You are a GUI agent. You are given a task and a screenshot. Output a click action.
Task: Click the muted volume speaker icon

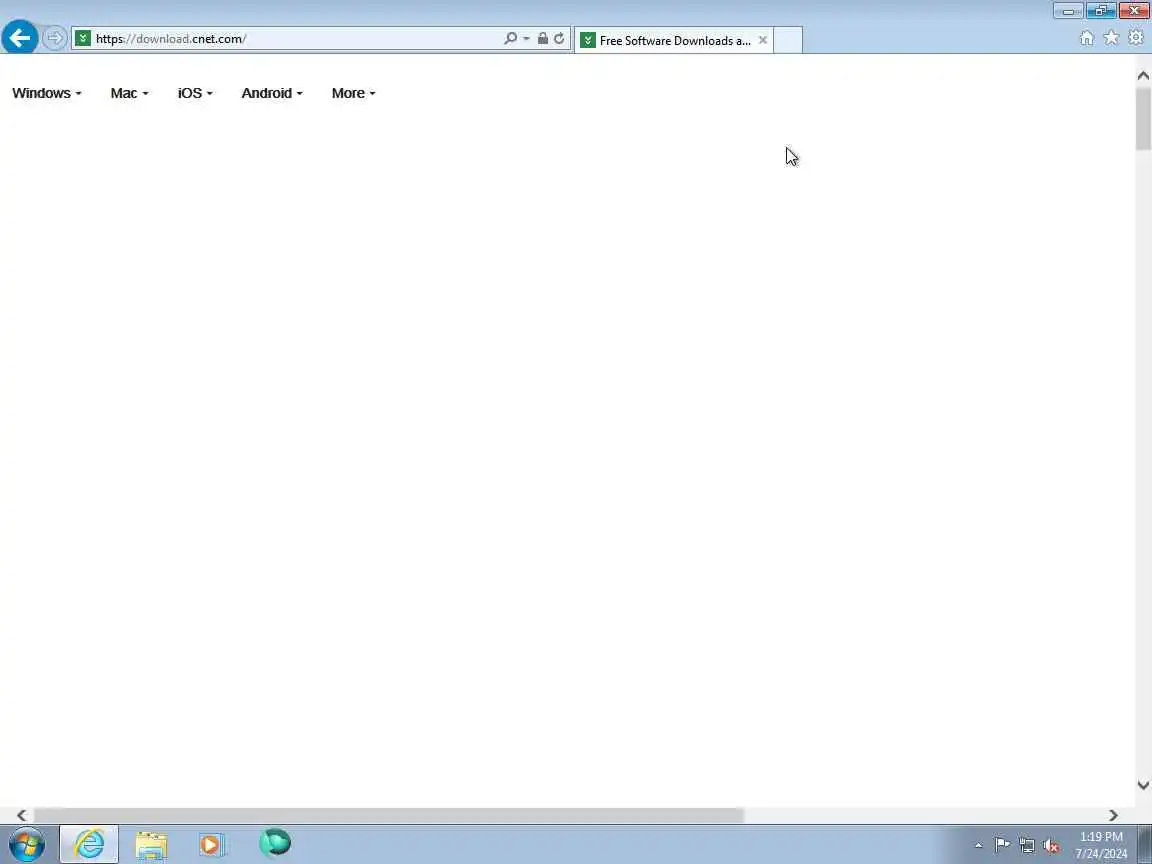point(1051,846)
